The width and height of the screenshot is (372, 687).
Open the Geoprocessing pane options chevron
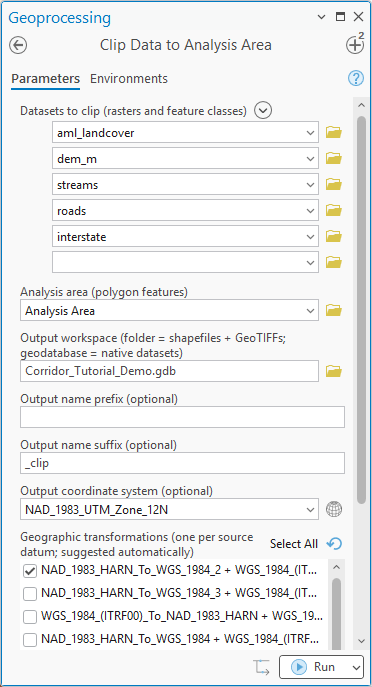[x=322, y=17]
